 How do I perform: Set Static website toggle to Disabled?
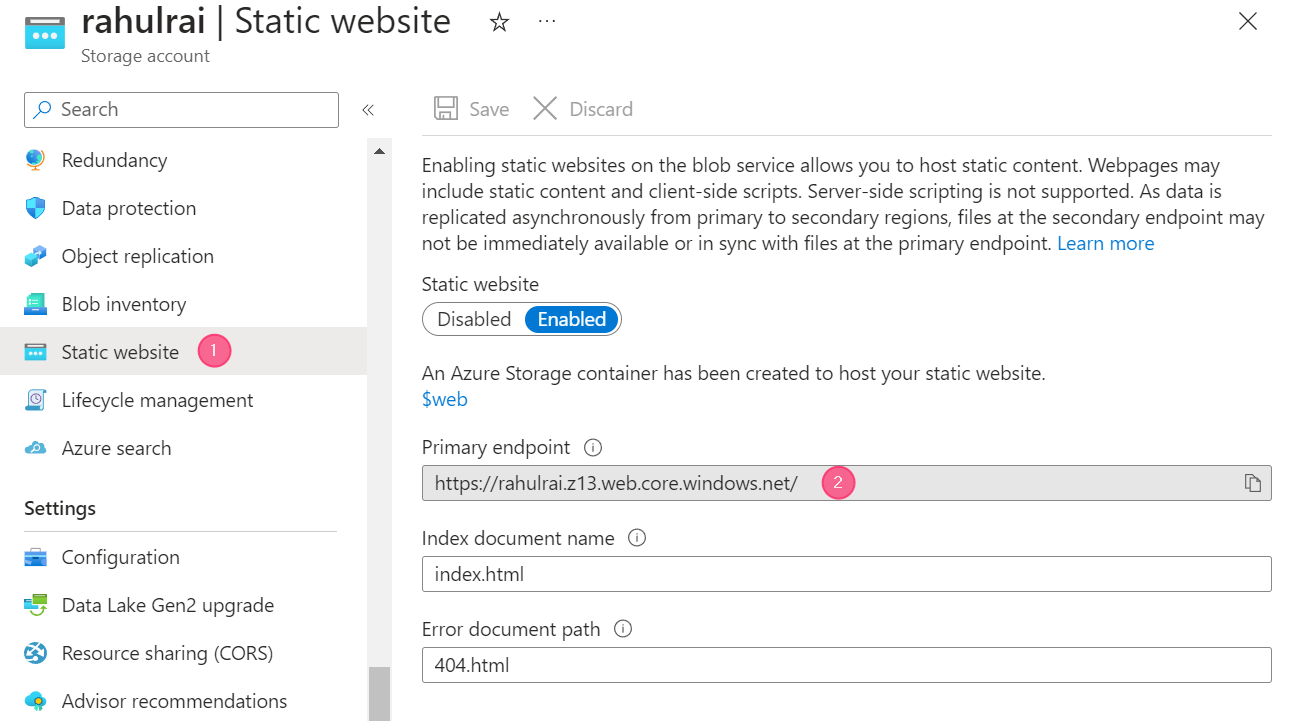click(474, 319)
